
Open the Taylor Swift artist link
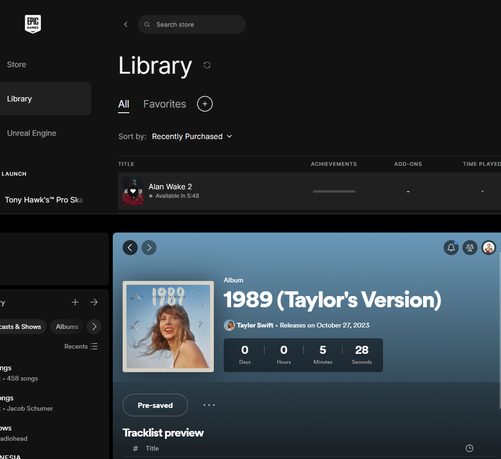pyautogui.click(x=255, y=325)
